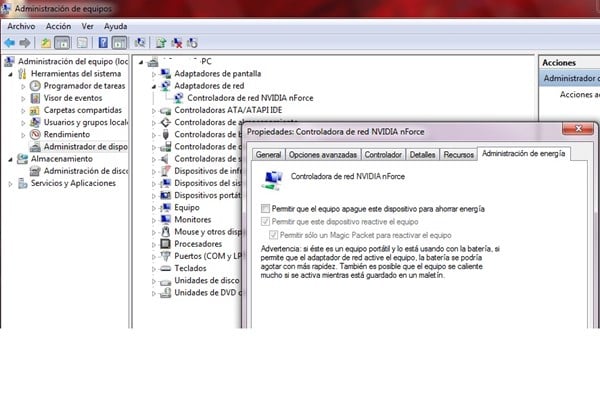Viewport: 600px width, 415px height.
Task: Click the Servicios y Aplicaciones icon
Action: click(x=23, y=183)
